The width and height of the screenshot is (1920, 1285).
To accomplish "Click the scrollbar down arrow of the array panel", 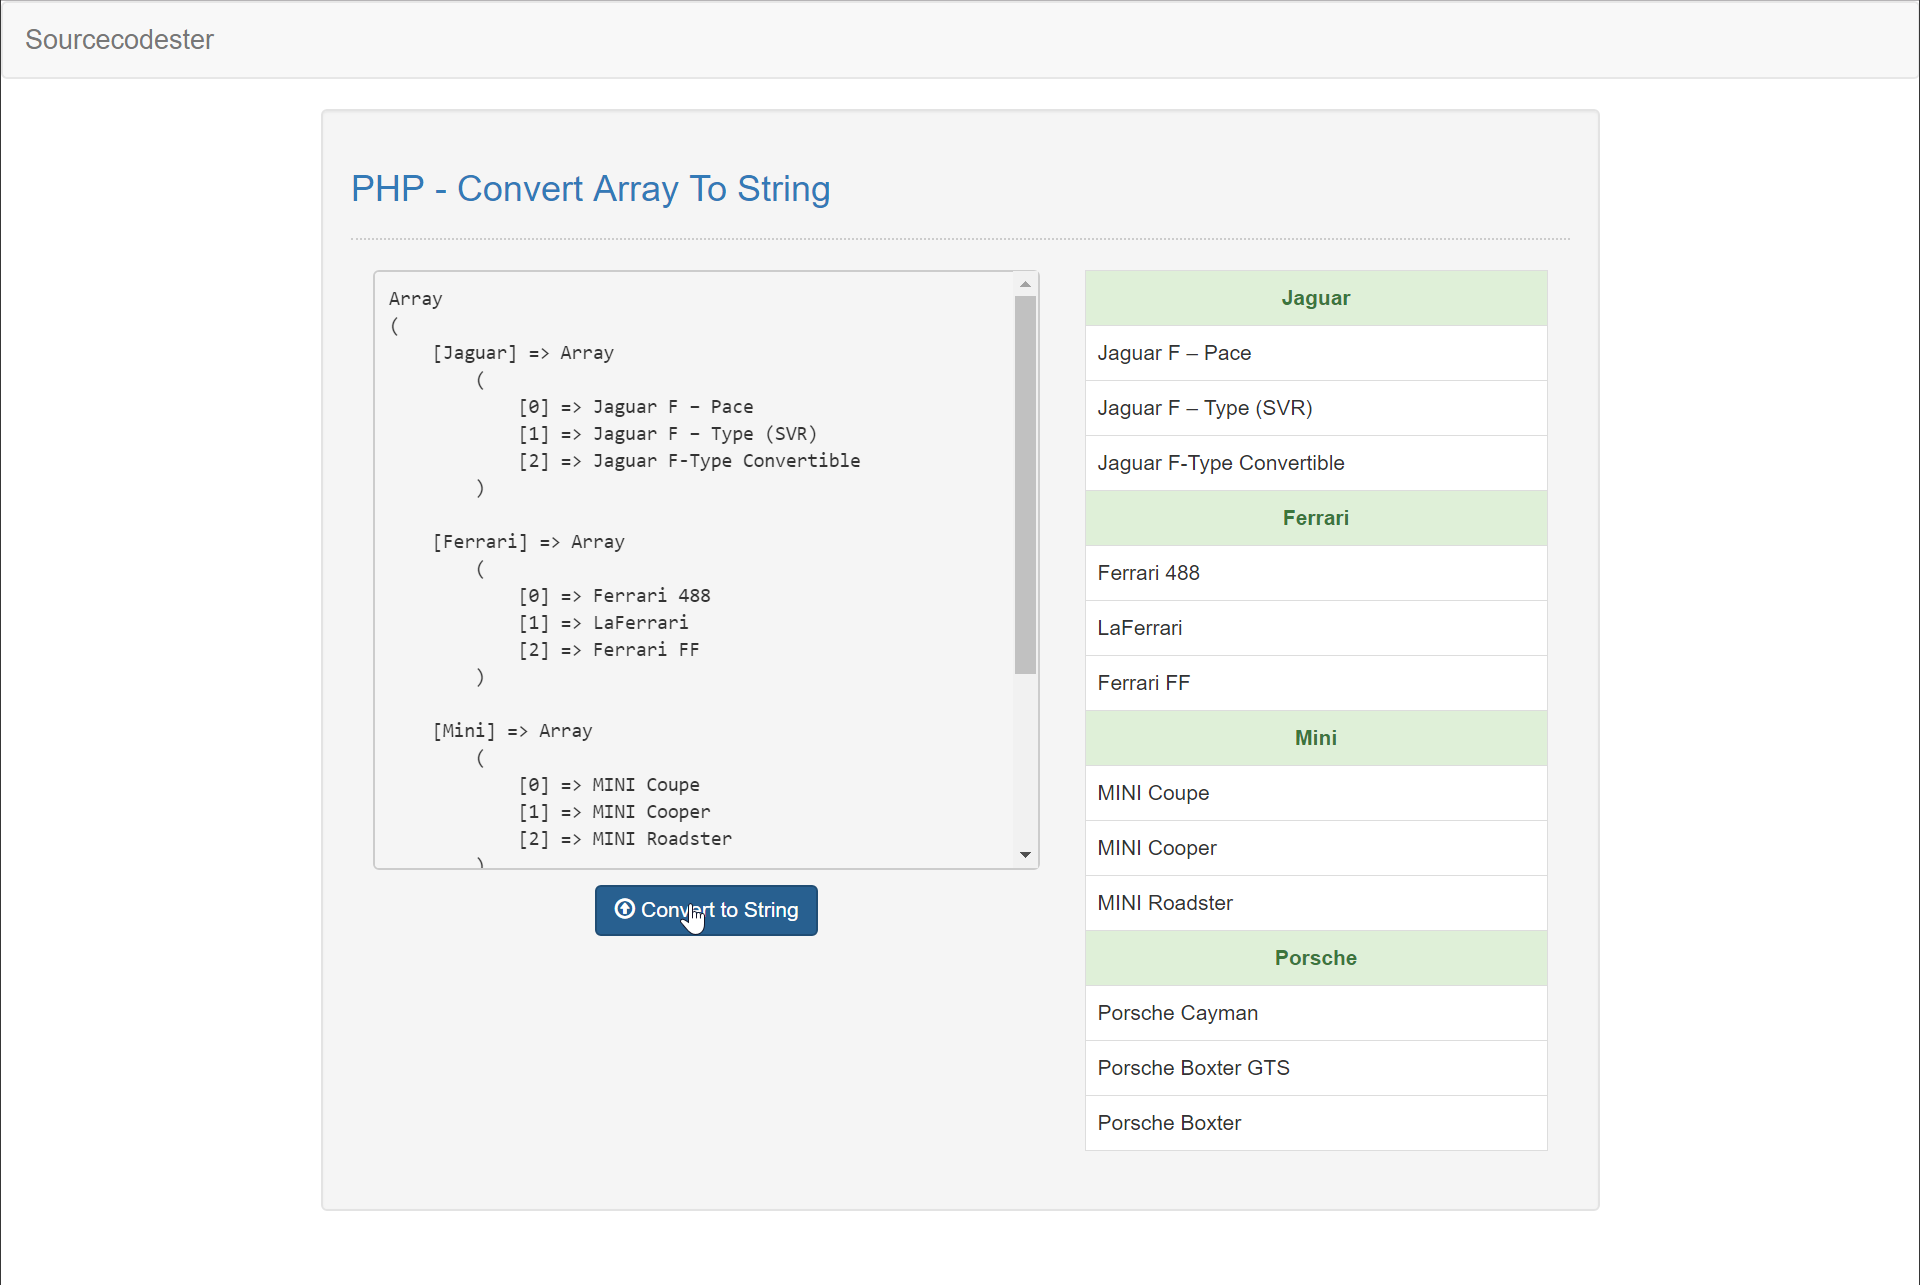I will click(x=1025, y=855).
